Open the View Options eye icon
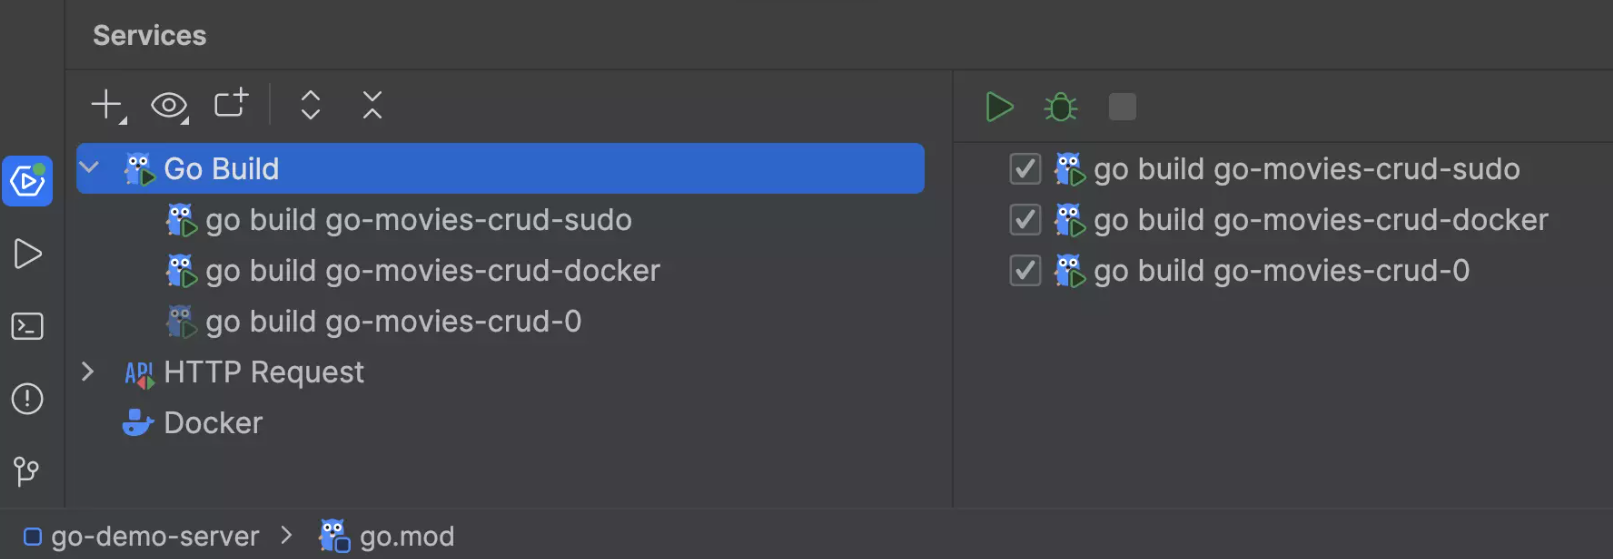This screenshot has height=559, width=1613. click(x=169, y=105)
